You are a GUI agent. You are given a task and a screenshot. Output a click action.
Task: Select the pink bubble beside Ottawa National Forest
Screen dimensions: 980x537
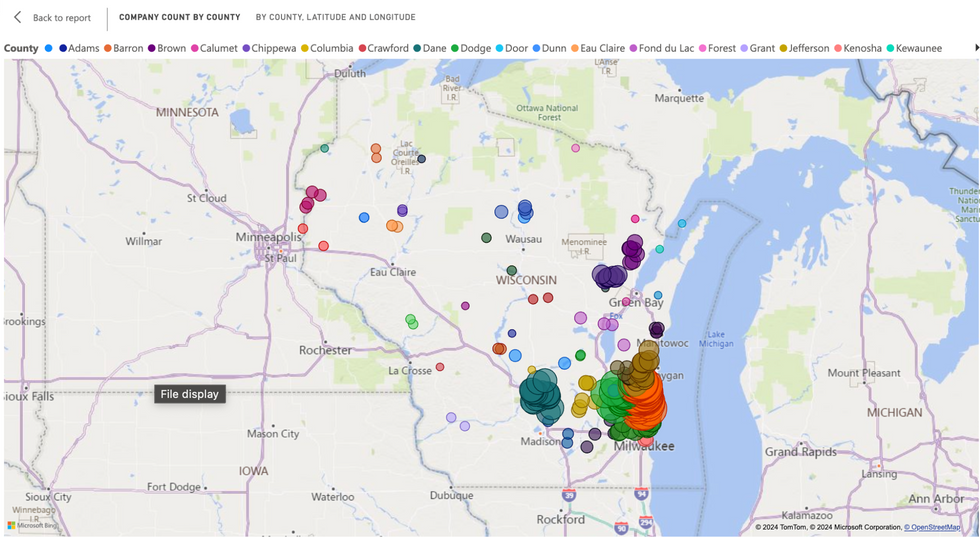(576, 148)
